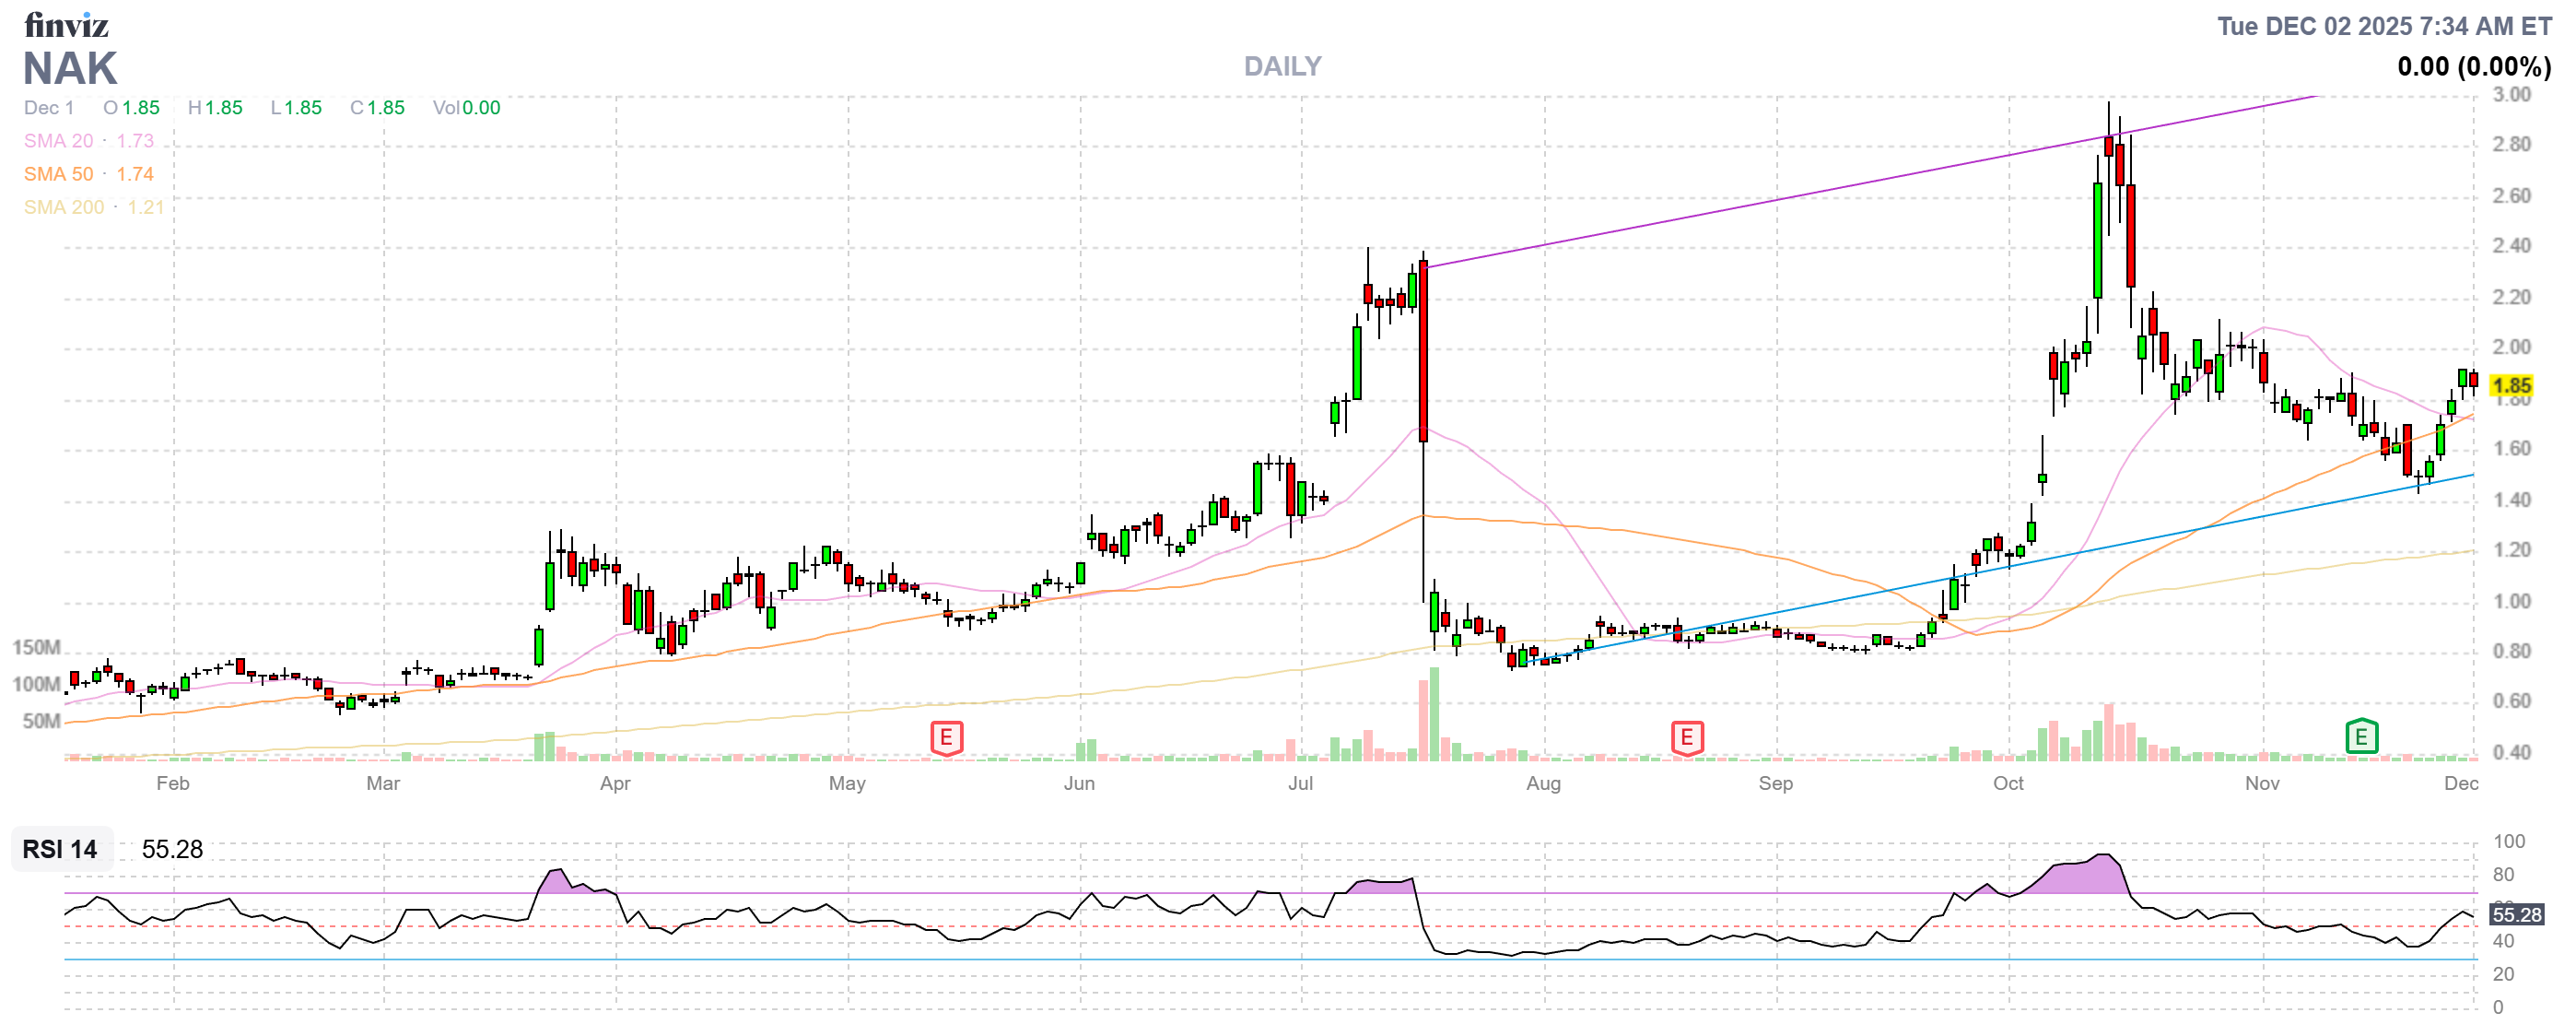
Task: Click the NAK ticker symbol
Action: (x=70, y=69)
